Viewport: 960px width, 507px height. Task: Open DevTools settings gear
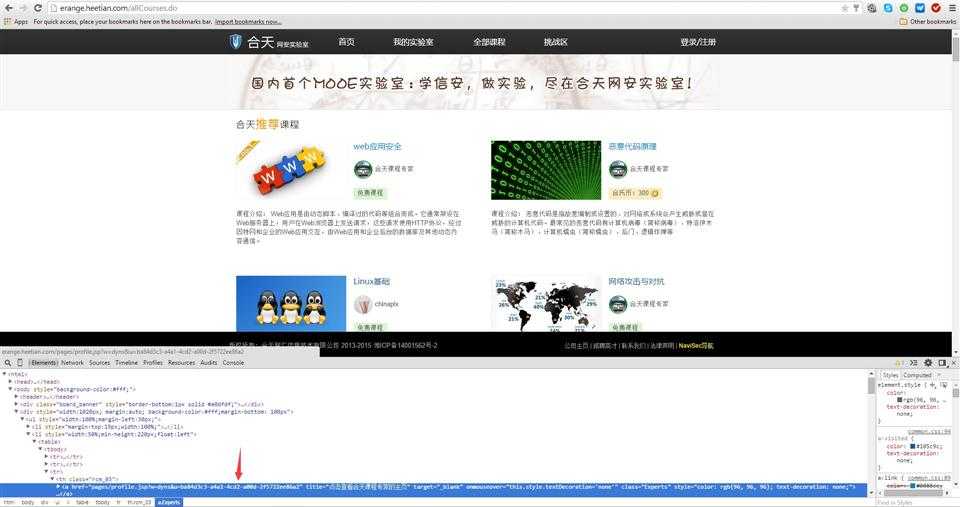928,362
